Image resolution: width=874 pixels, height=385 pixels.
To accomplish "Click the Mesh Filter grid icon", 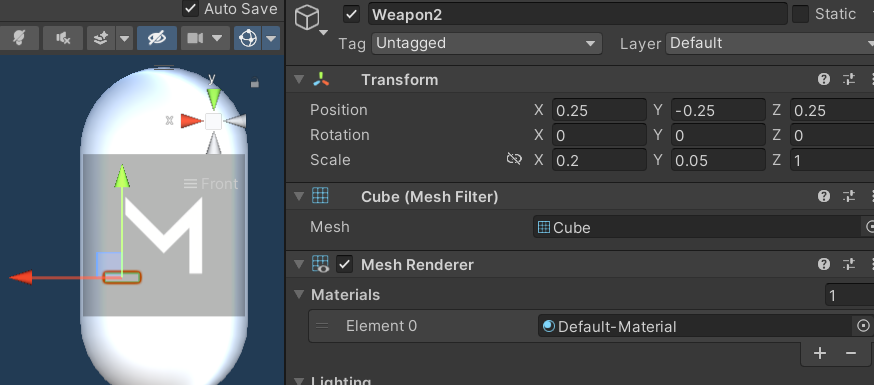I will click(x=320, y=196).
